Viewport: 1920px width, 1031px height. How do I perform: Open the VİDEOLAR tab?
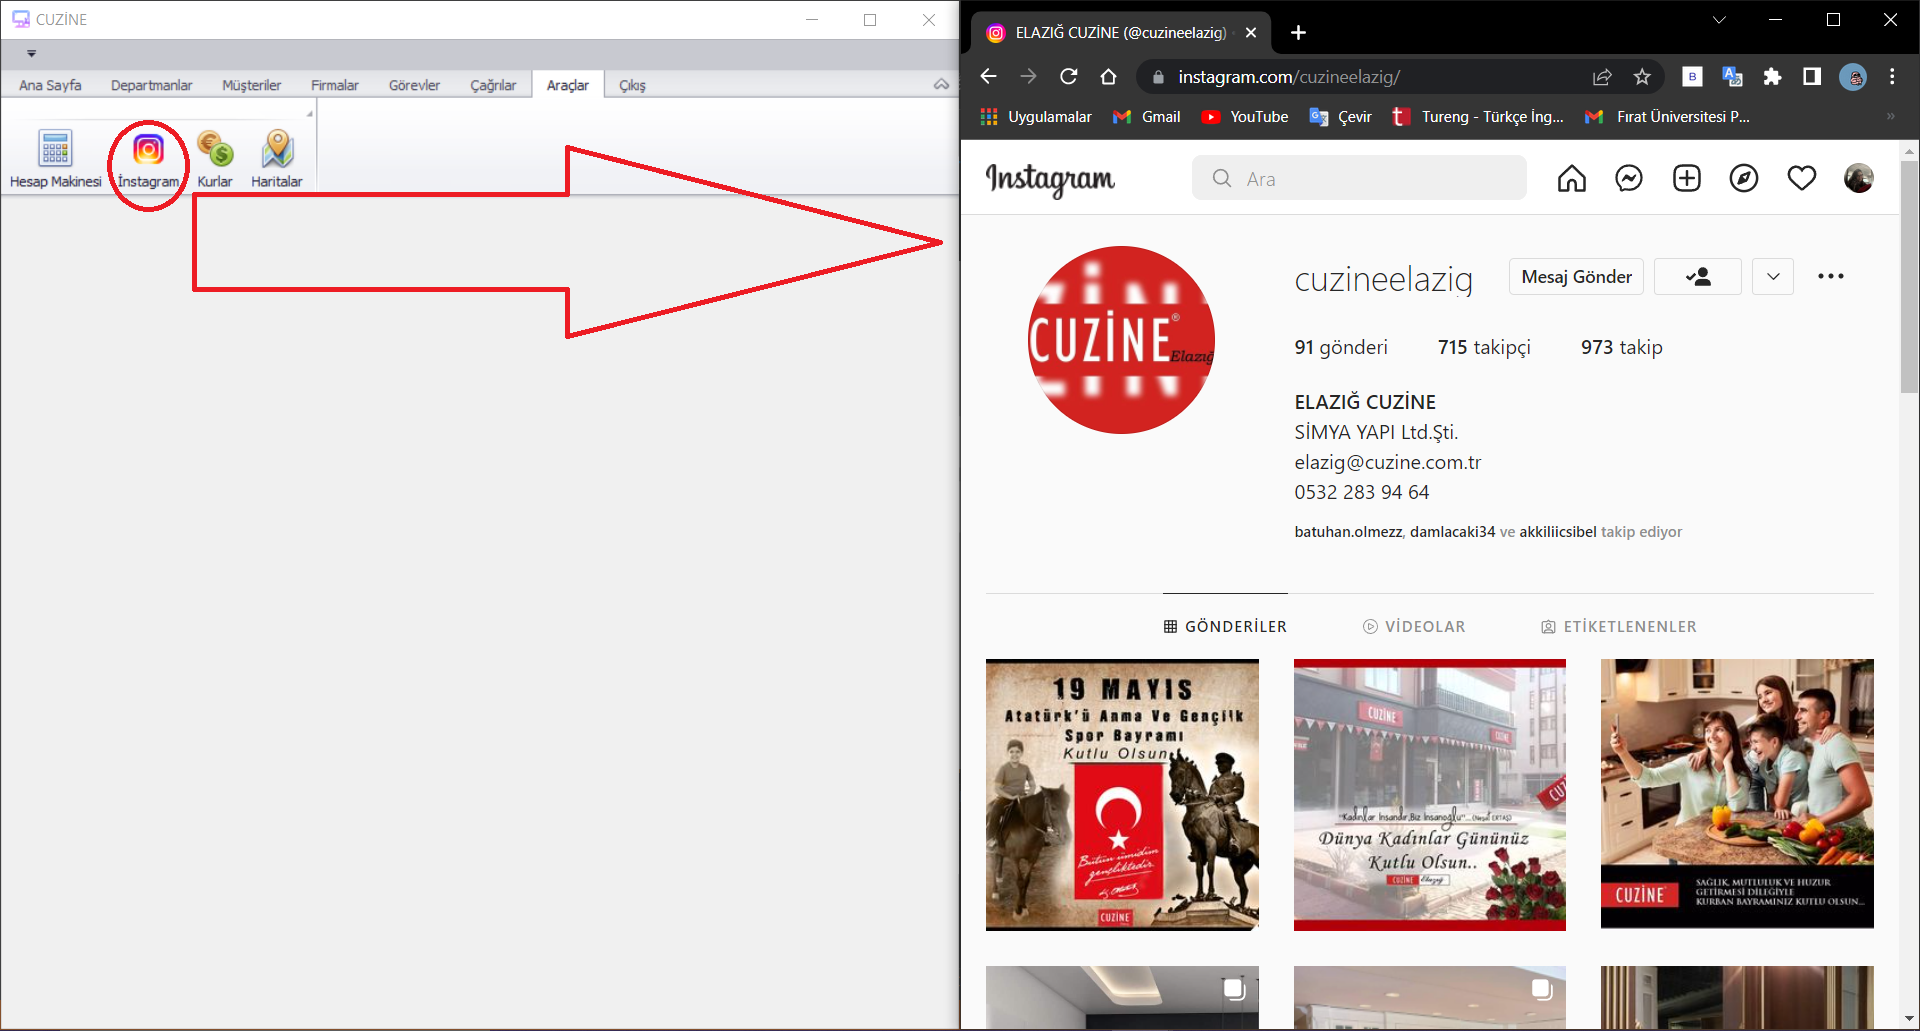[x=1414, y=626]
